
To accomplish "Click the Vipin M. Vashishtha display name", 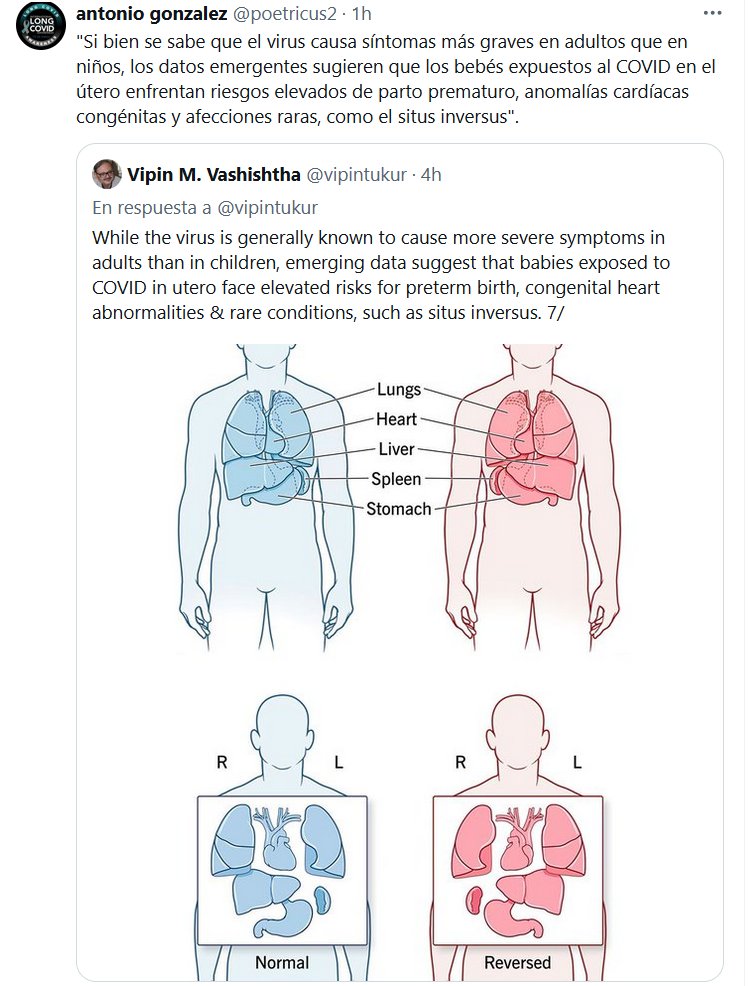I will pyautogui.click(x=212, y=175).
